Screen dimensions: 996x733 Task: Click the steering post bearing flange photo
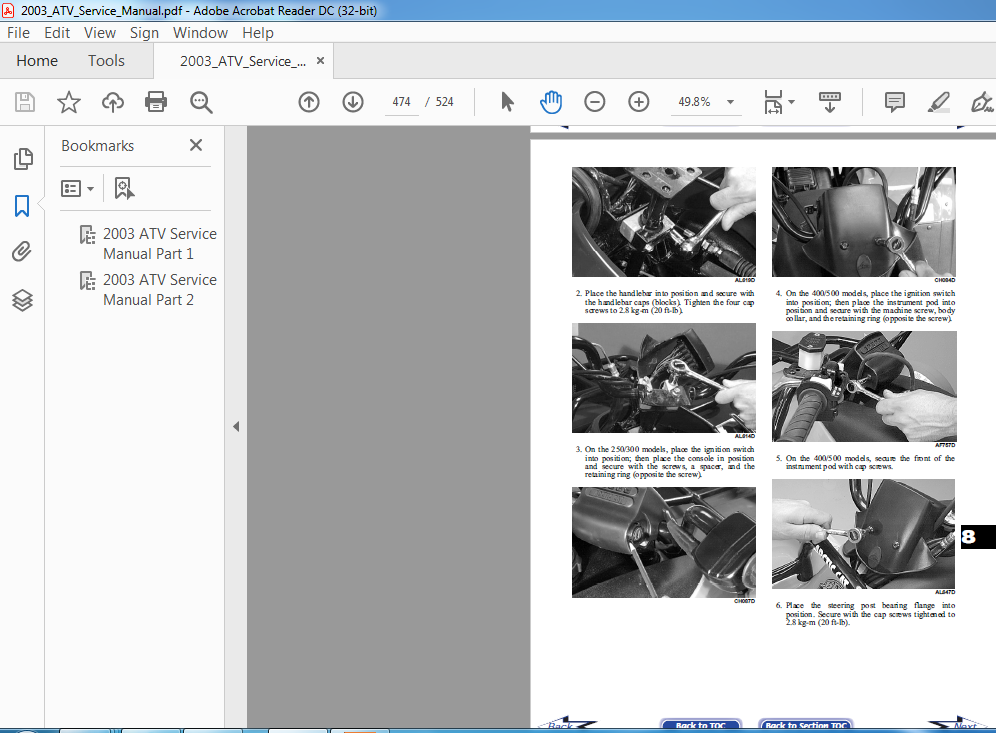(863, 534)
